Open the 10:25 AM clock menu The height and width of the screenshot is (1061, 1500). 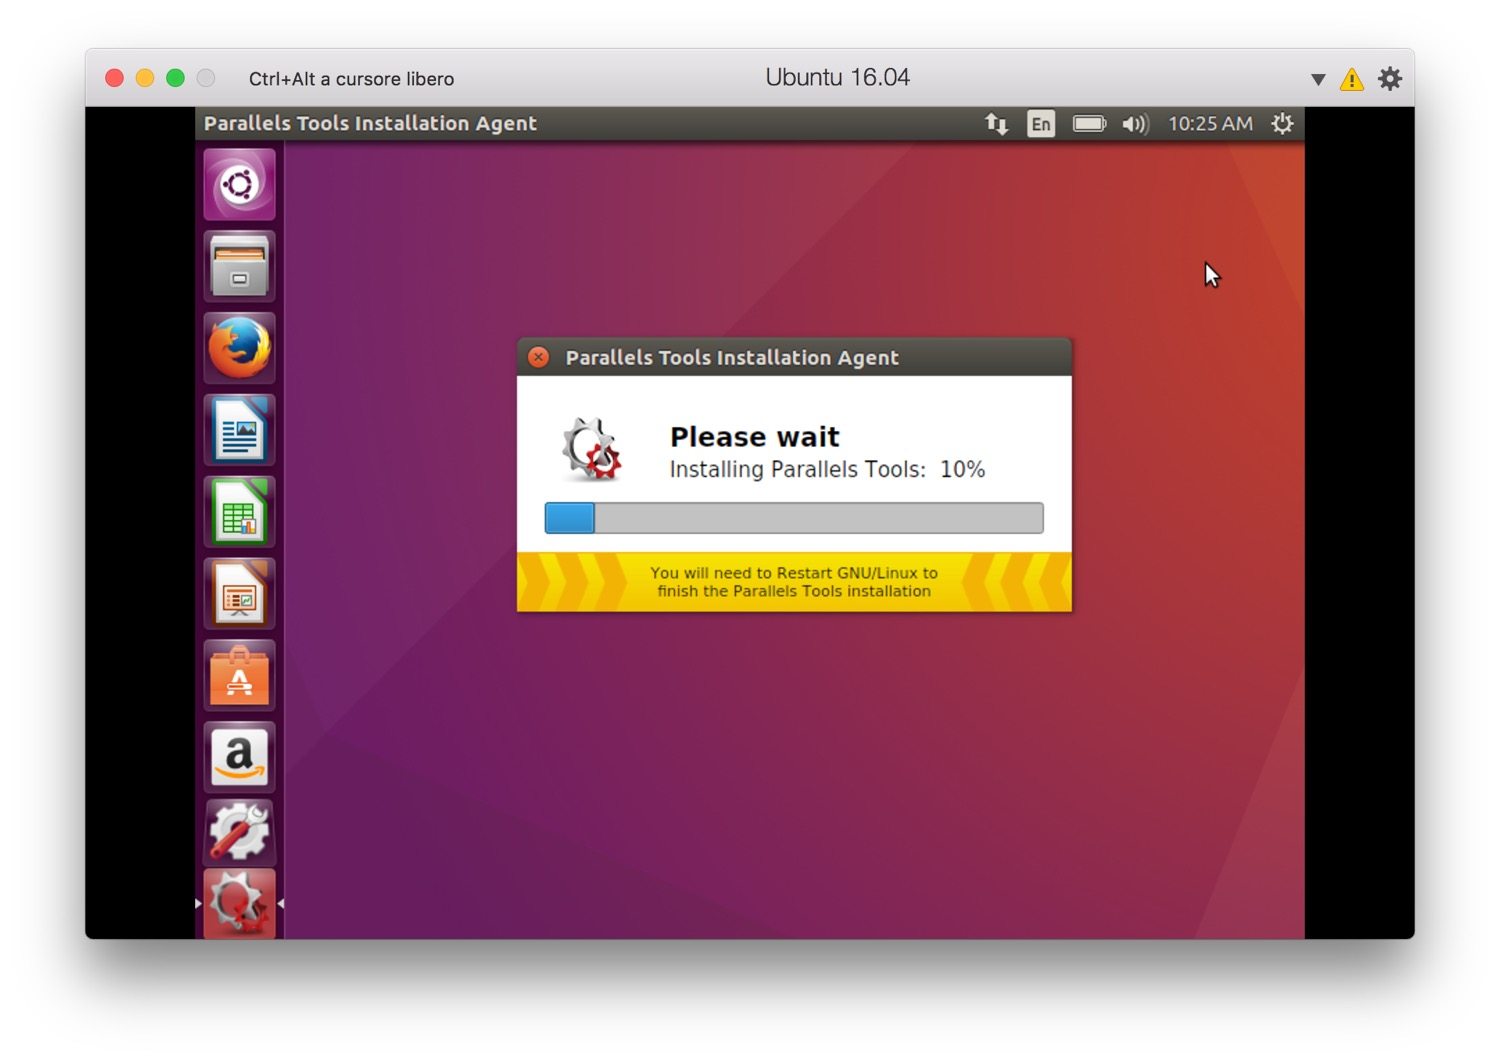(1210, 124)
